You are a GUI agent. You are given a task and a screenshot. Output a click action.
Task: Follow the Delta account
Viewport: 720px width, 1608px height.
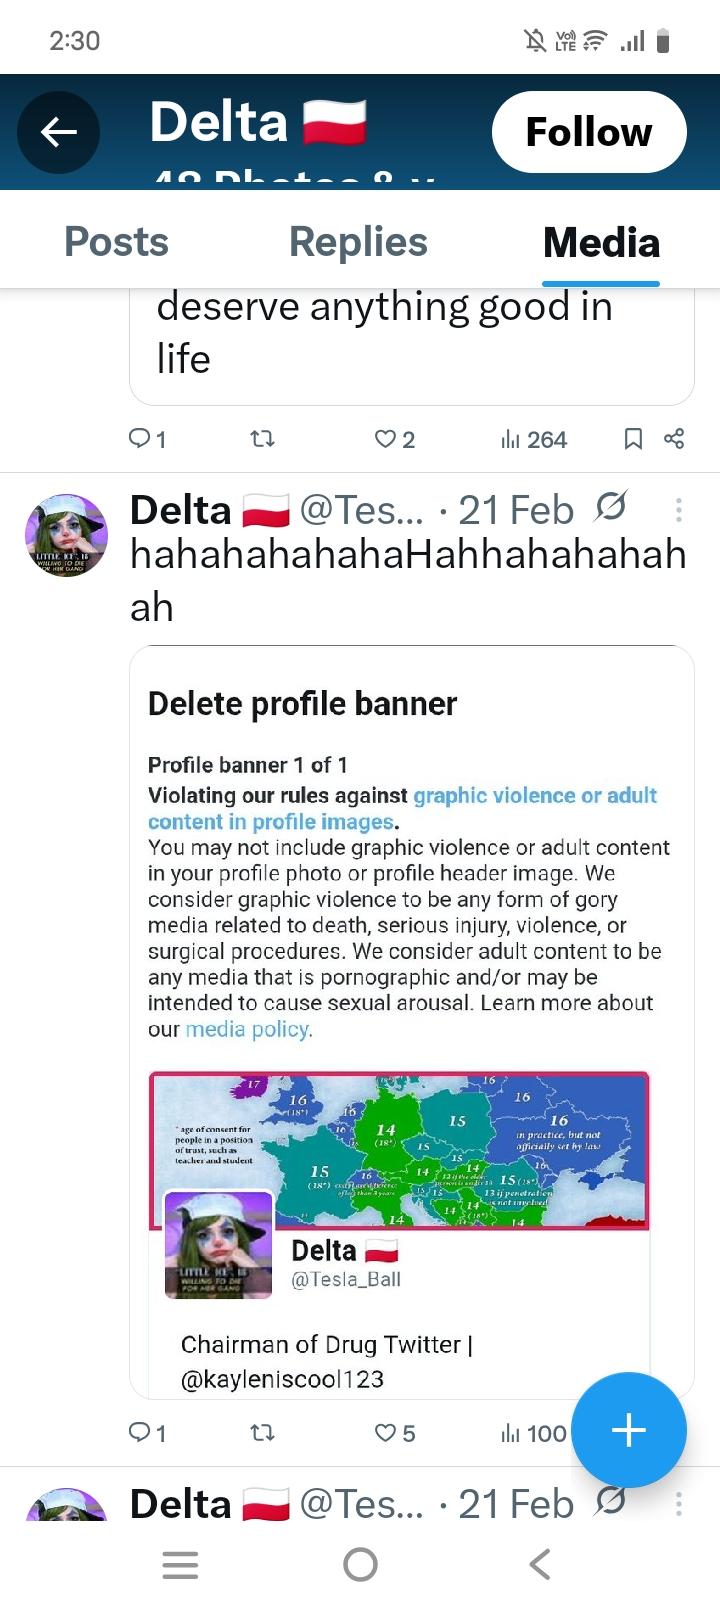pos(589,132)
